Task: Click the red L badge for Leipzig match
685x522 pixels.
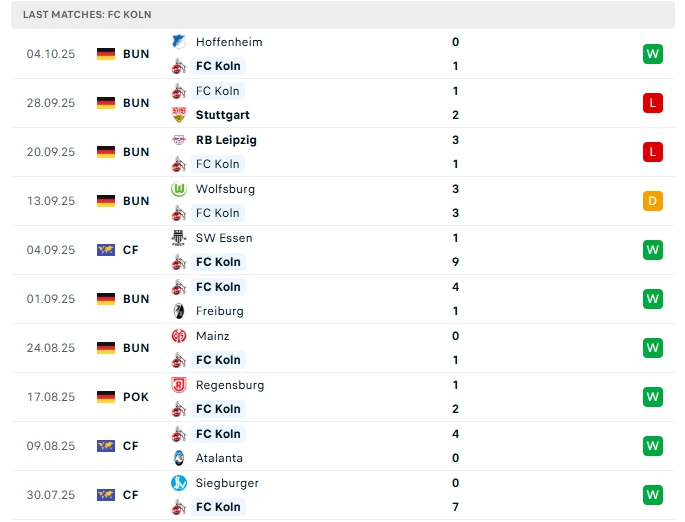Action: (653, 152)
